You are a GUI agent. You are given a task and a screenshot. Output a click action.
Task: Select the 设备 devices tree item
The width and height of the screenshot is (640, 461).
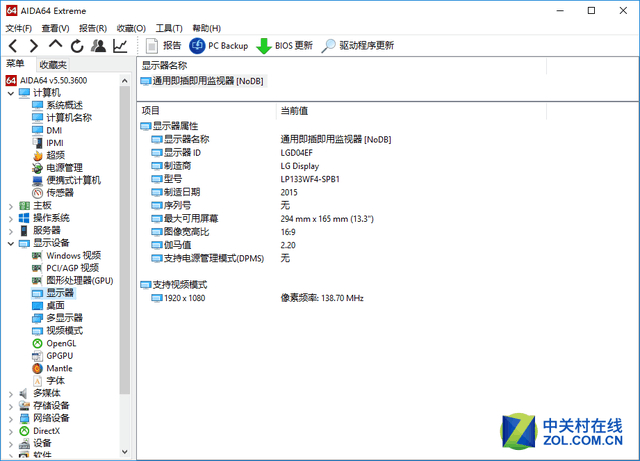(36, 443)
